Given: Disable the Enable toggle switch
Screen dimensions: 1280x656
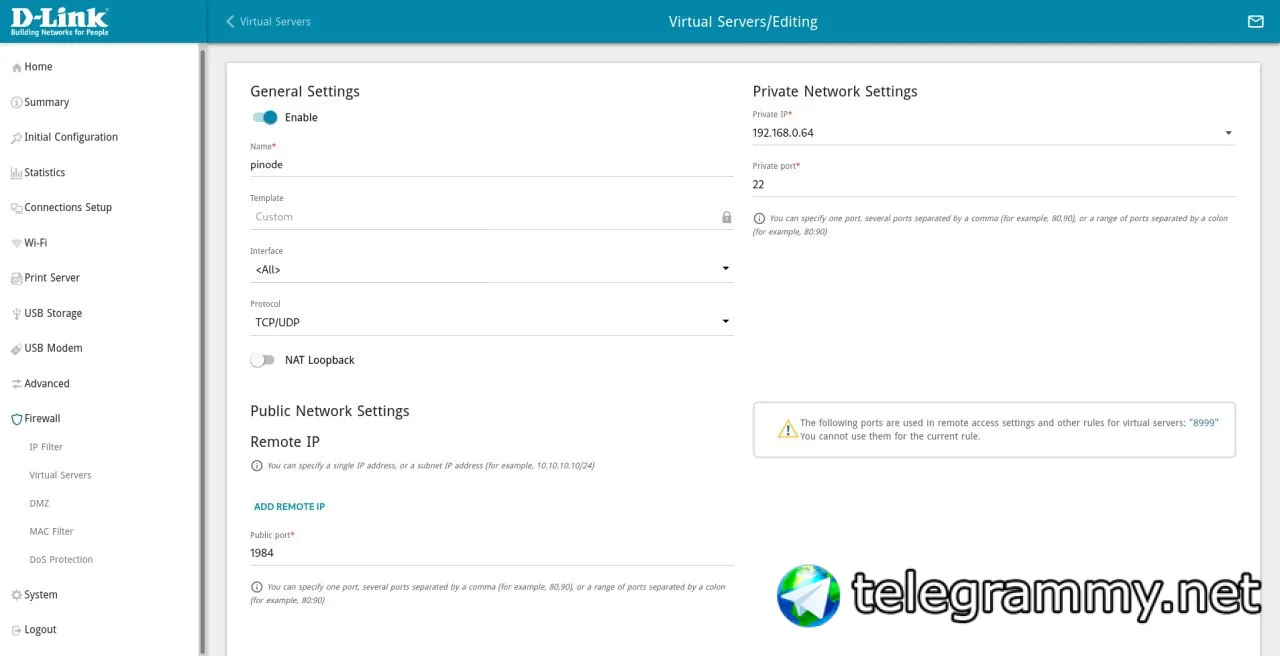Looking at the screenshot, I should 264,117.
